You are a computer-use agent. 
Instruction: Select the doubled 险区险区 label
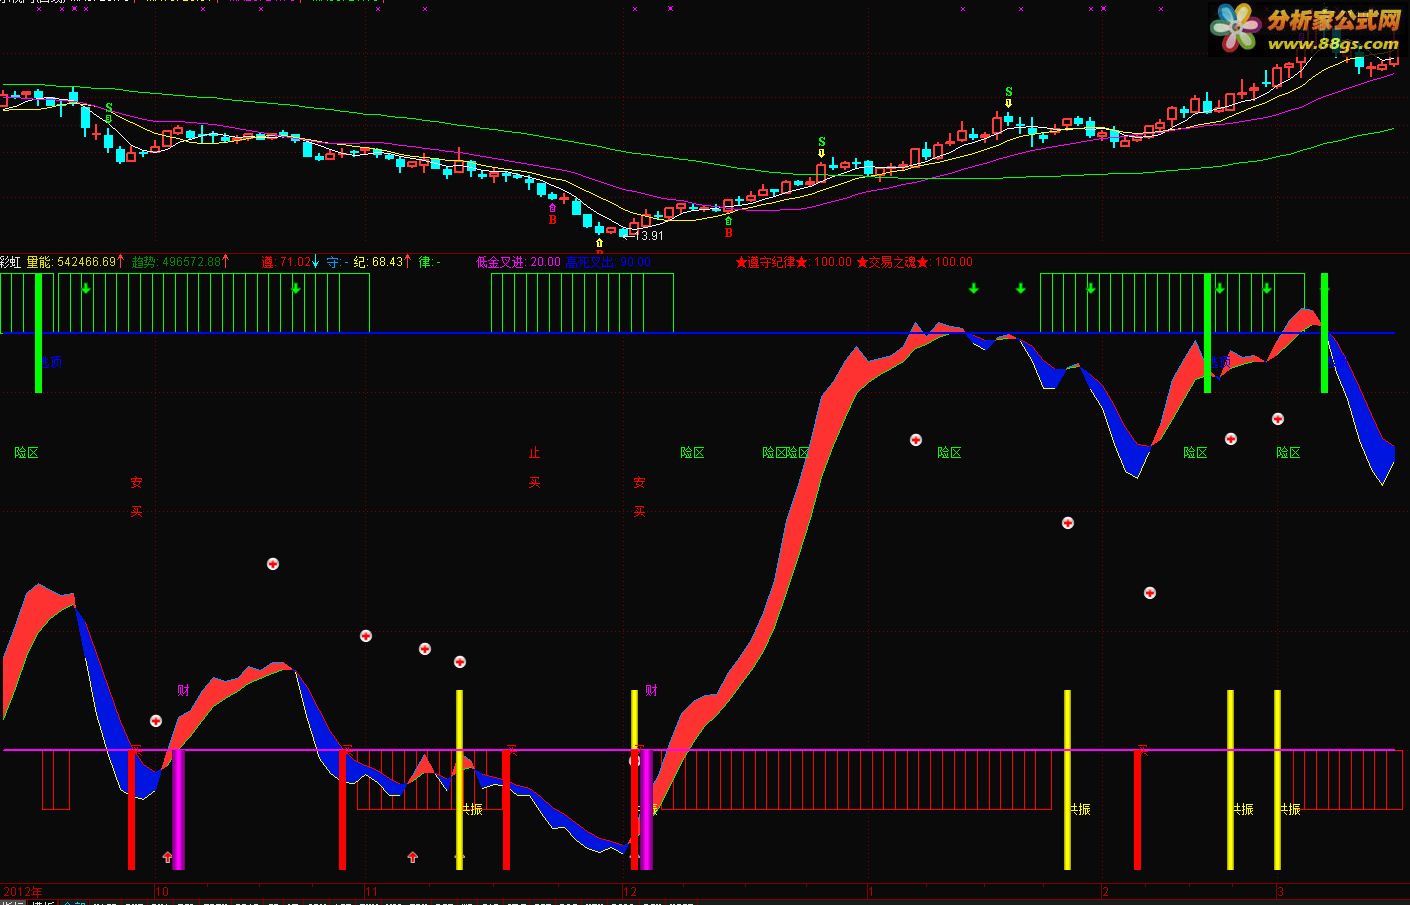pyautogui.click(x=785, y=453)
